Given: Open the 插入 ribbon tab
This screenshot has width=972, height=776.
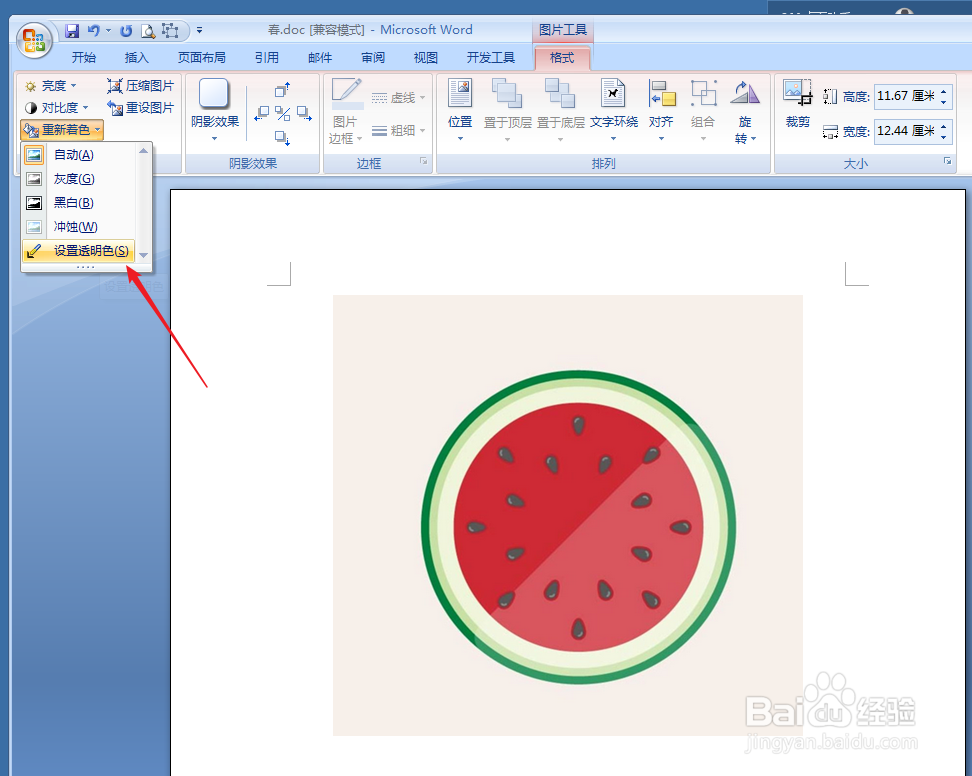Looking at the screenshot, I should (x=136, y=58).
